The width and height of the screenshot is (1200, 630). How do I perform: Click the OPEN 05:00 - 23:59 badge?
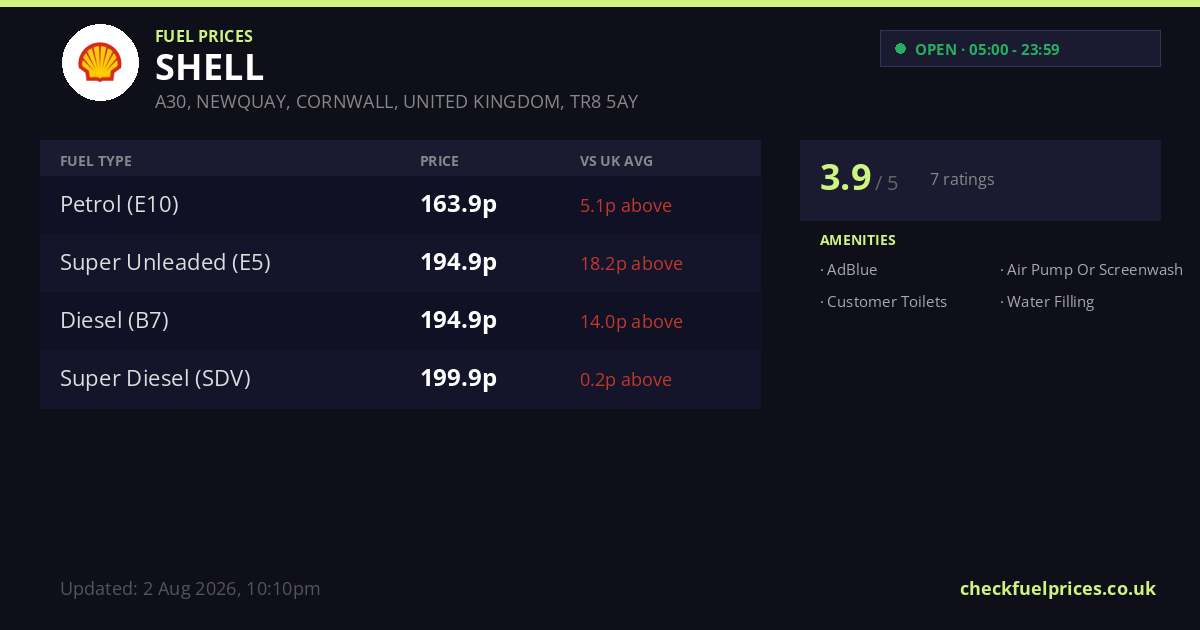click(x=1020, y=49)
